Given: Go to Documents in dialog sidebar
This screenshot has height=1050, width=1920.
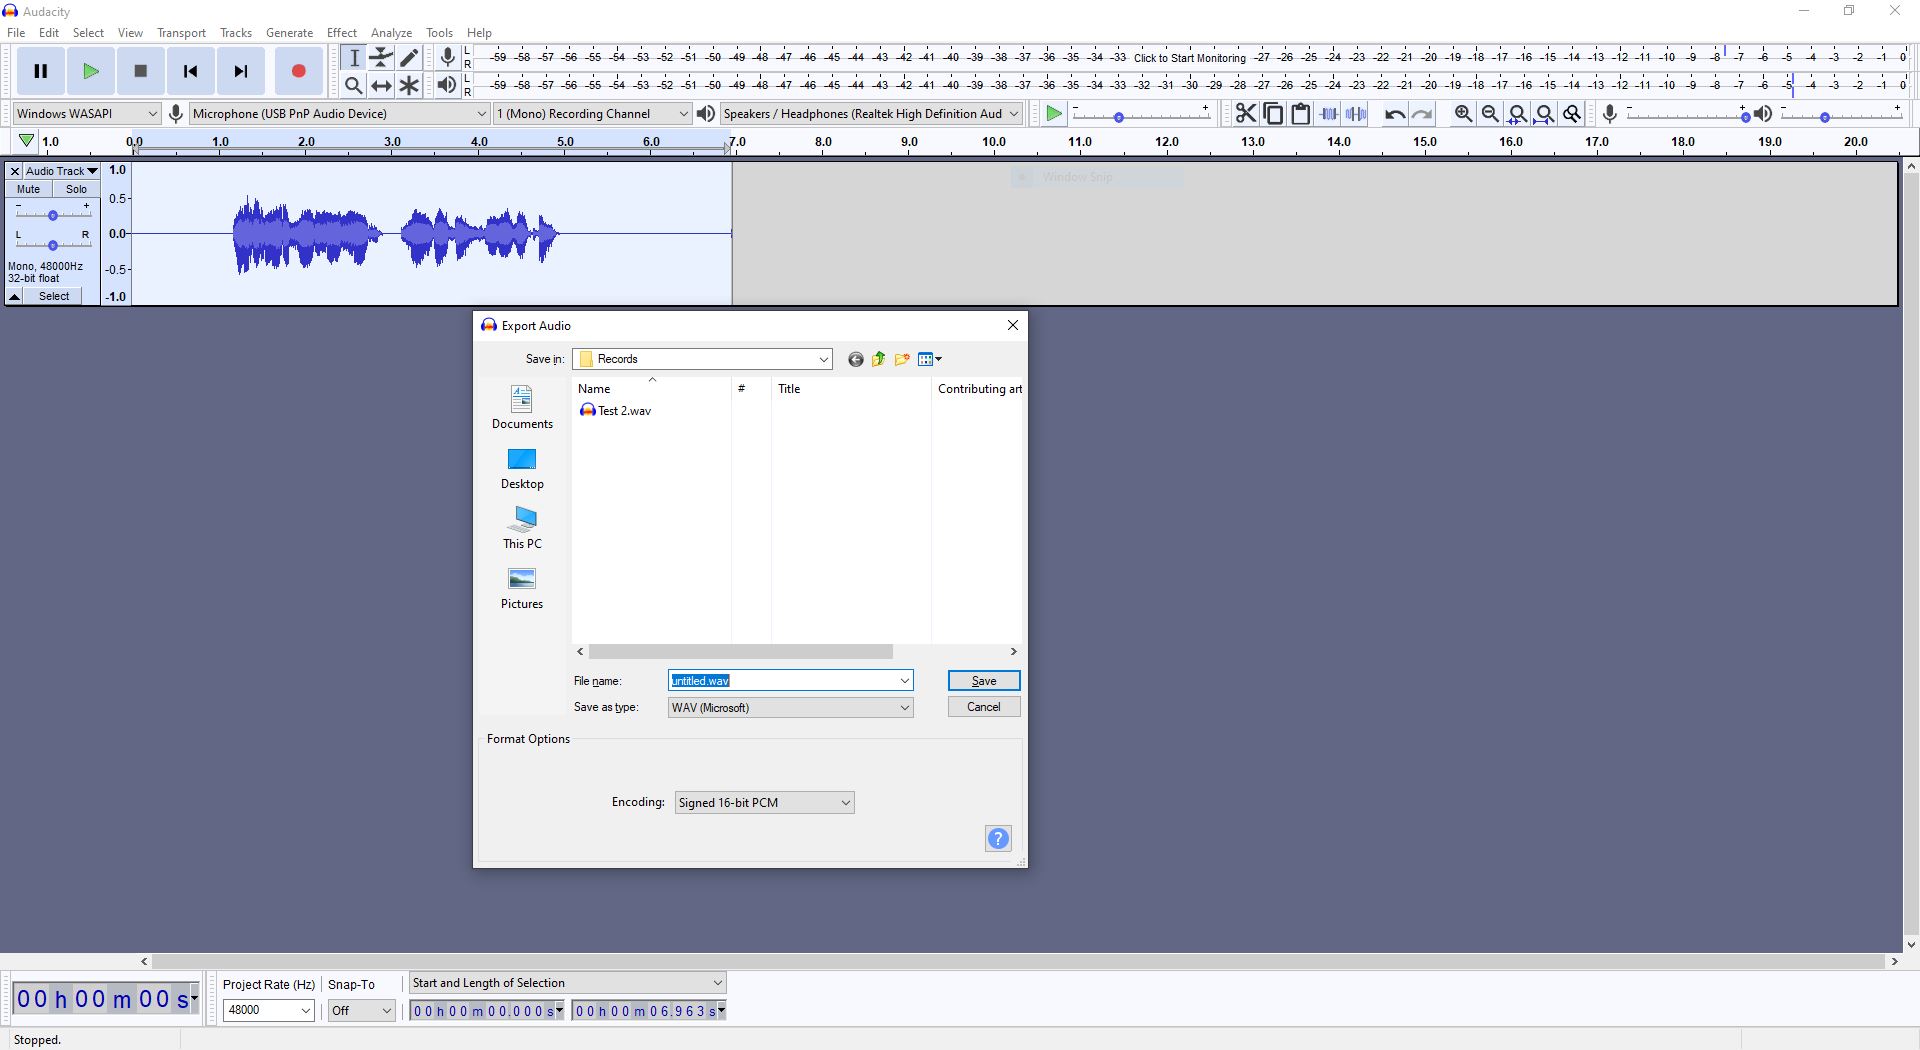Looking at the screenshot, I should (x=522, y=408).
